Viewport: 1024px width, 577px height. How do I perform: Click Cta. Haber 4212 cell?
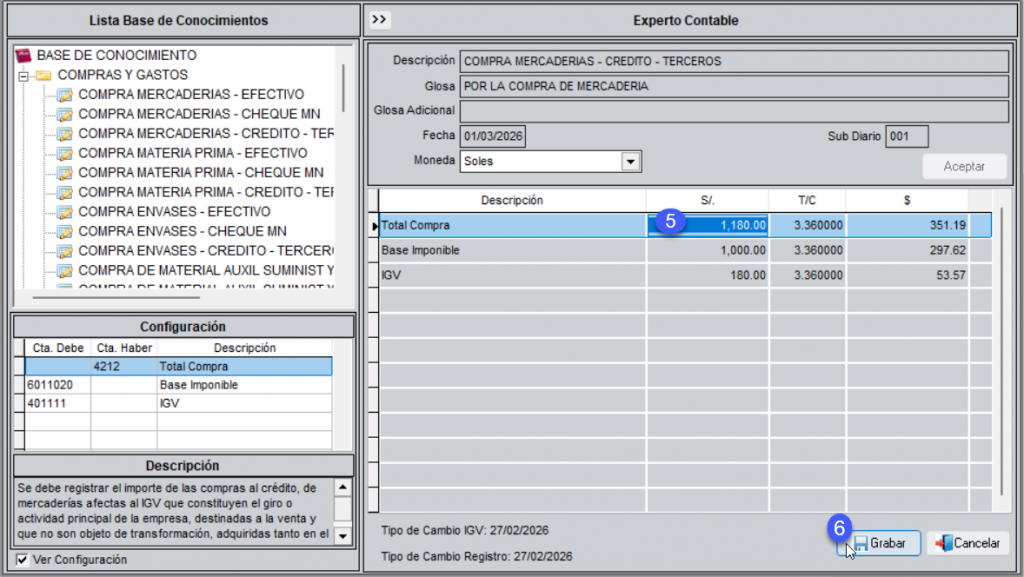pyautogui.click(x=123, y=366)
